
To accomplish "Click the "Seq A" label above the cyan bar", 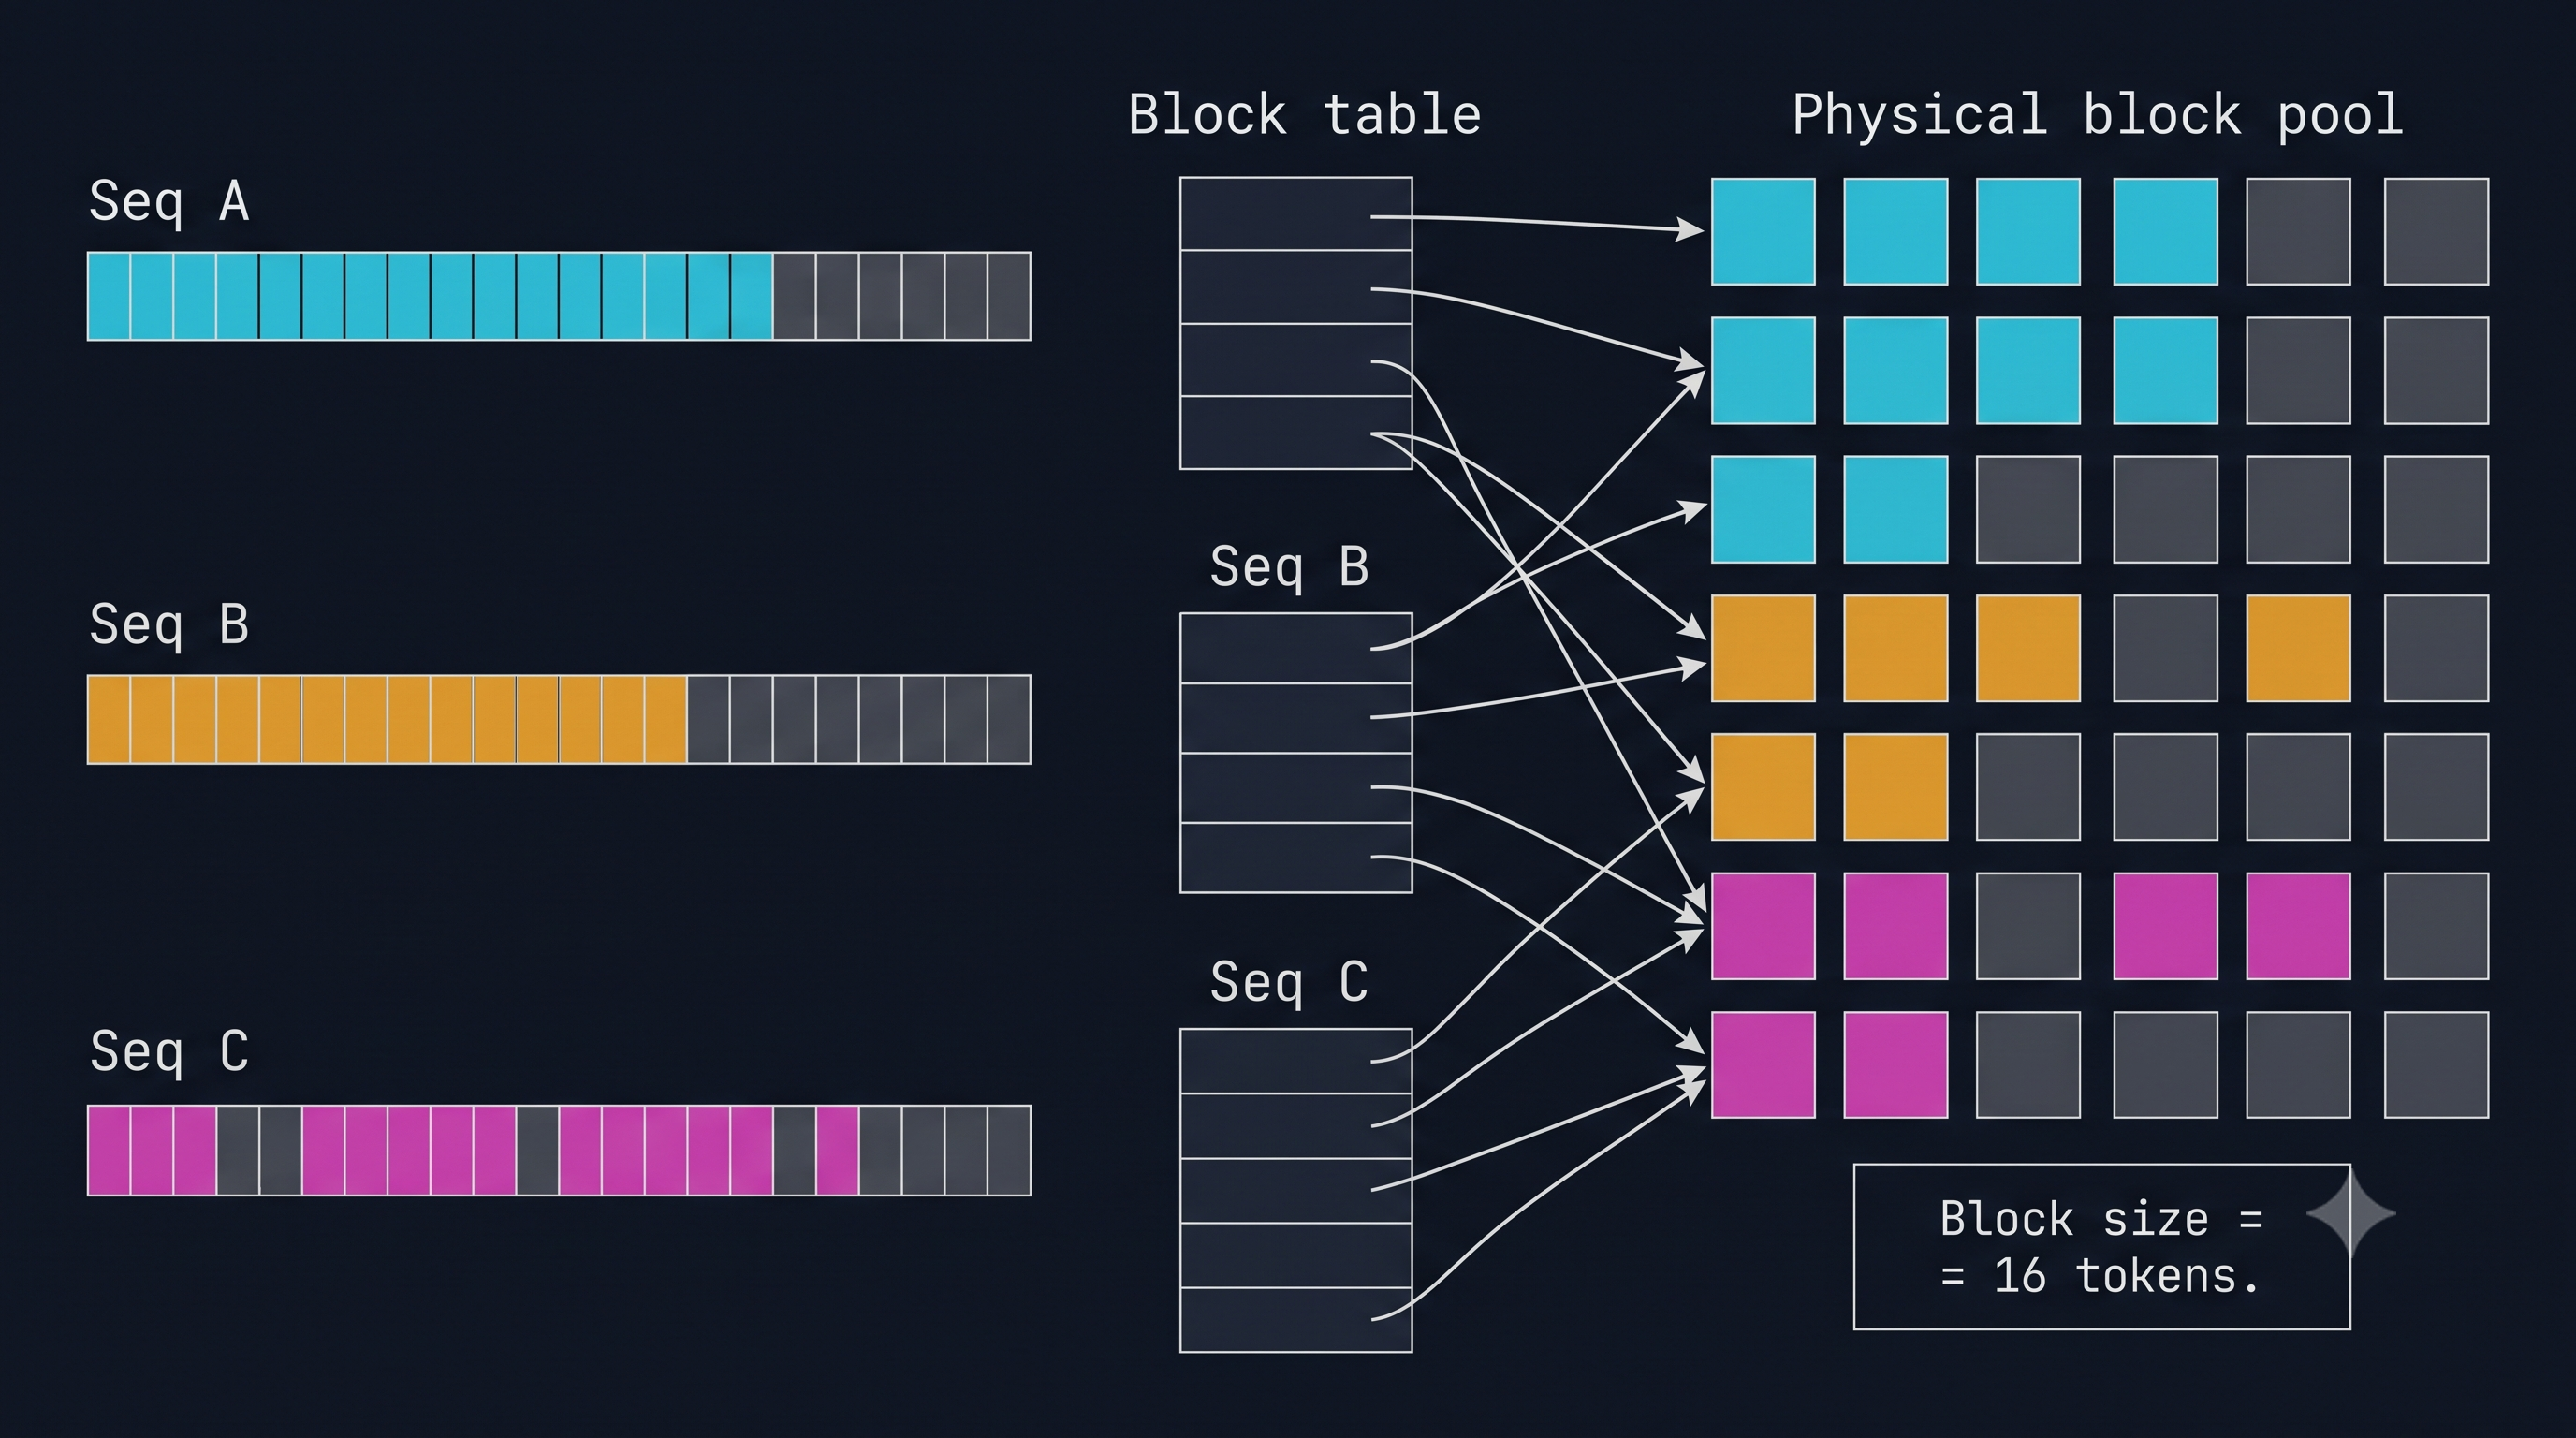I will pos(169,203).
